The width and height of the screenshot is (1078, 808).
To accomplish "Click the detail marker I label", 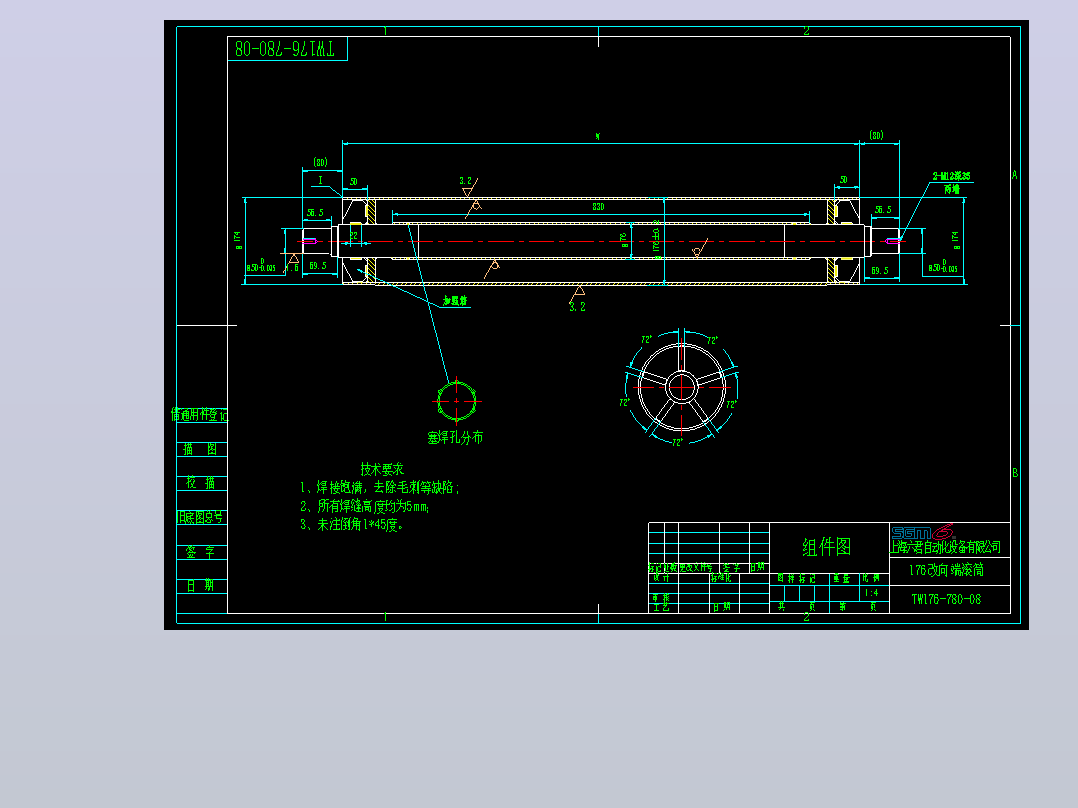I will coord(320,180).
